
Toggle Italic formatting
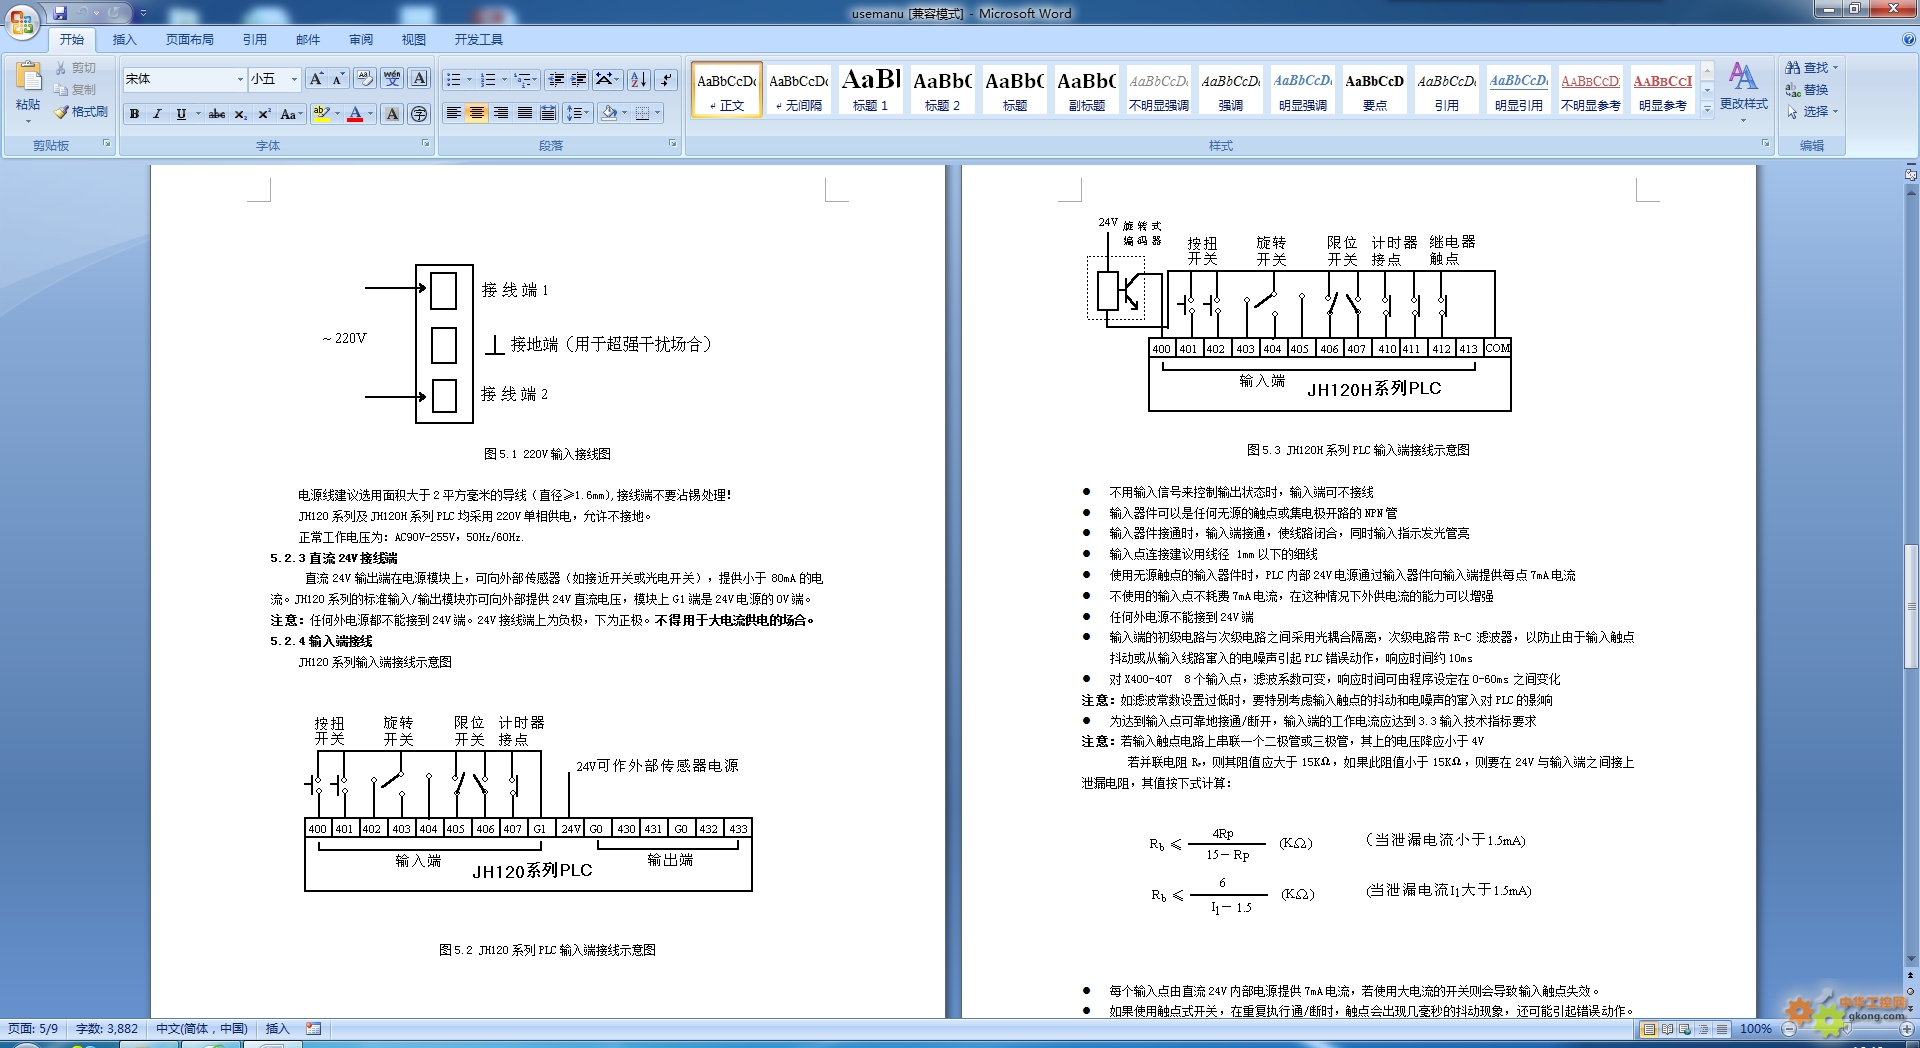[x=157, y=114]
